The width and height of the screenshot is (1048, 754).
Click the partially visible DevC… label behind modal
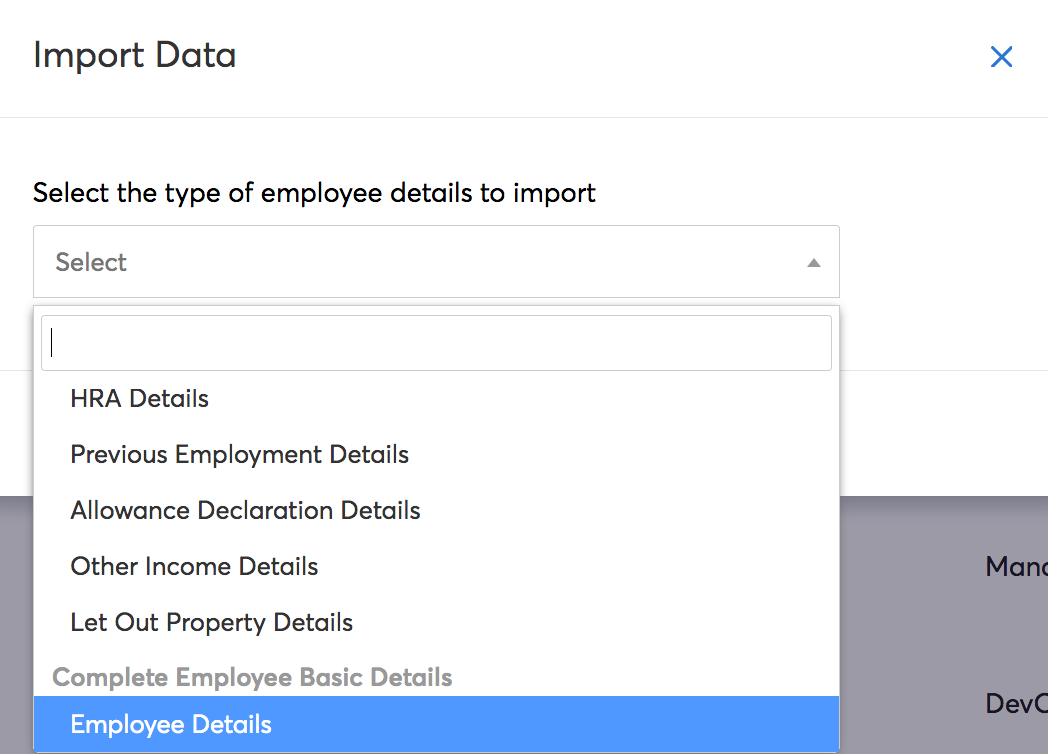point(1014,704)
